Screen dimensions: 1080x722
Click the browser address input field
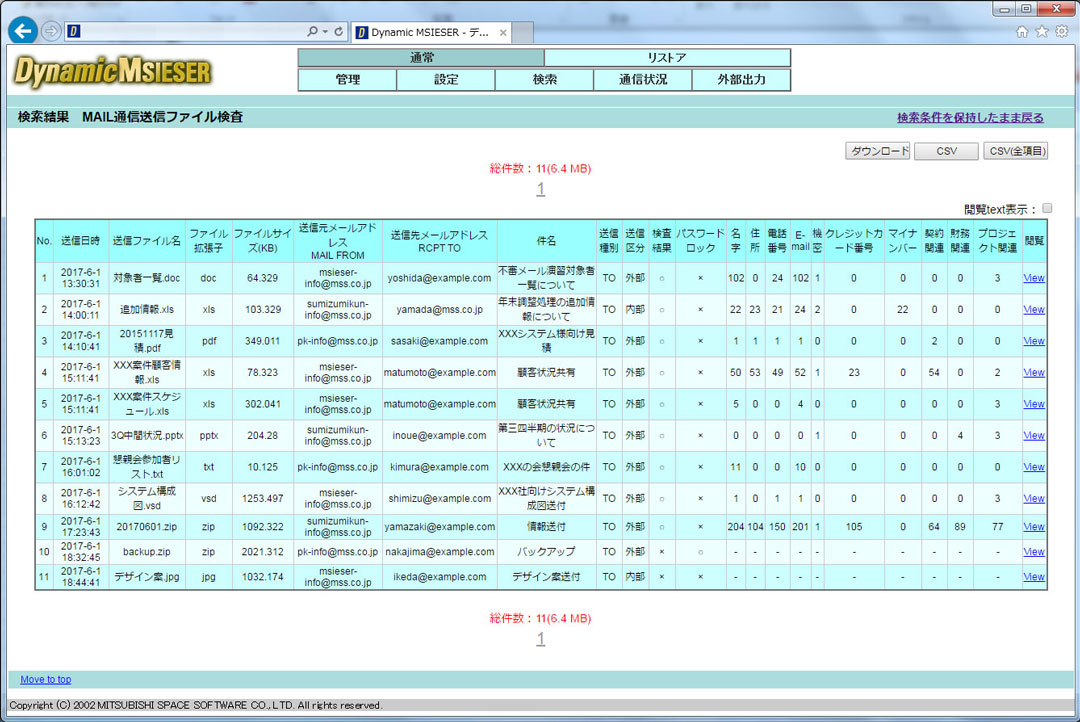tap(193, 32)
